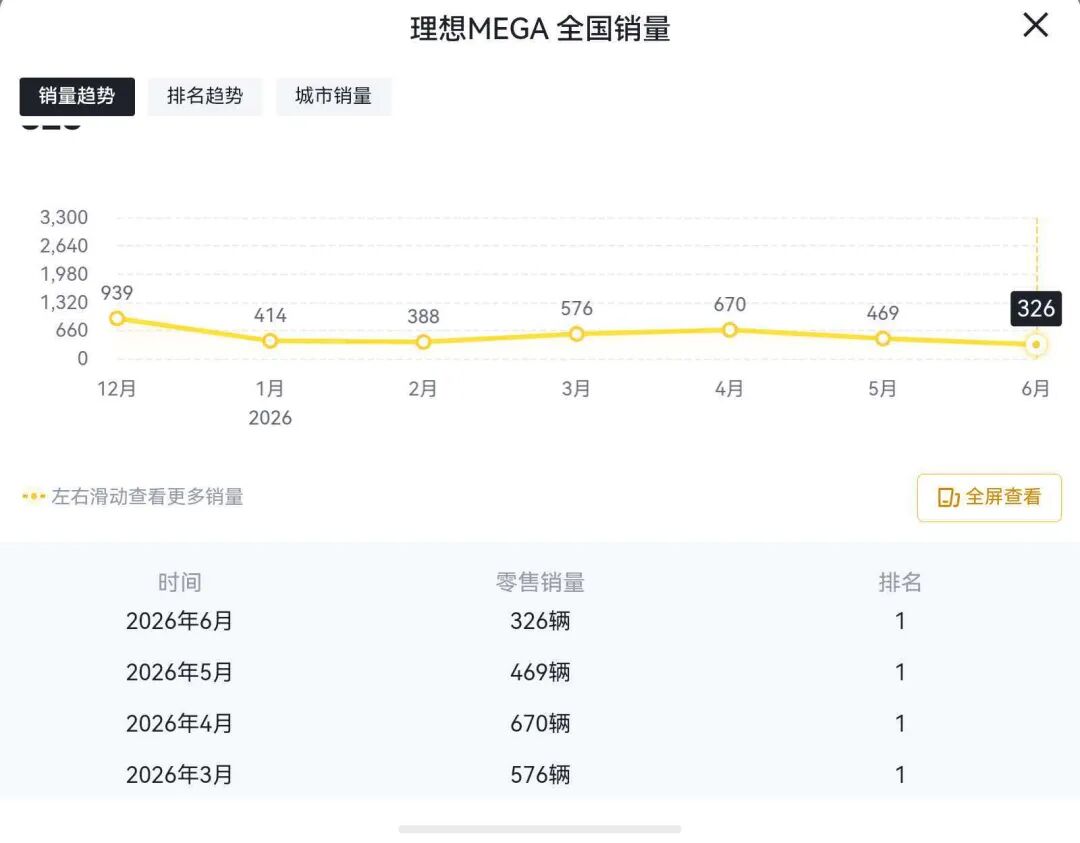Click the 5月 x-axis label
Viewport: 1080px width, 843px height.
pyautogui.click(x=882, y=389)
